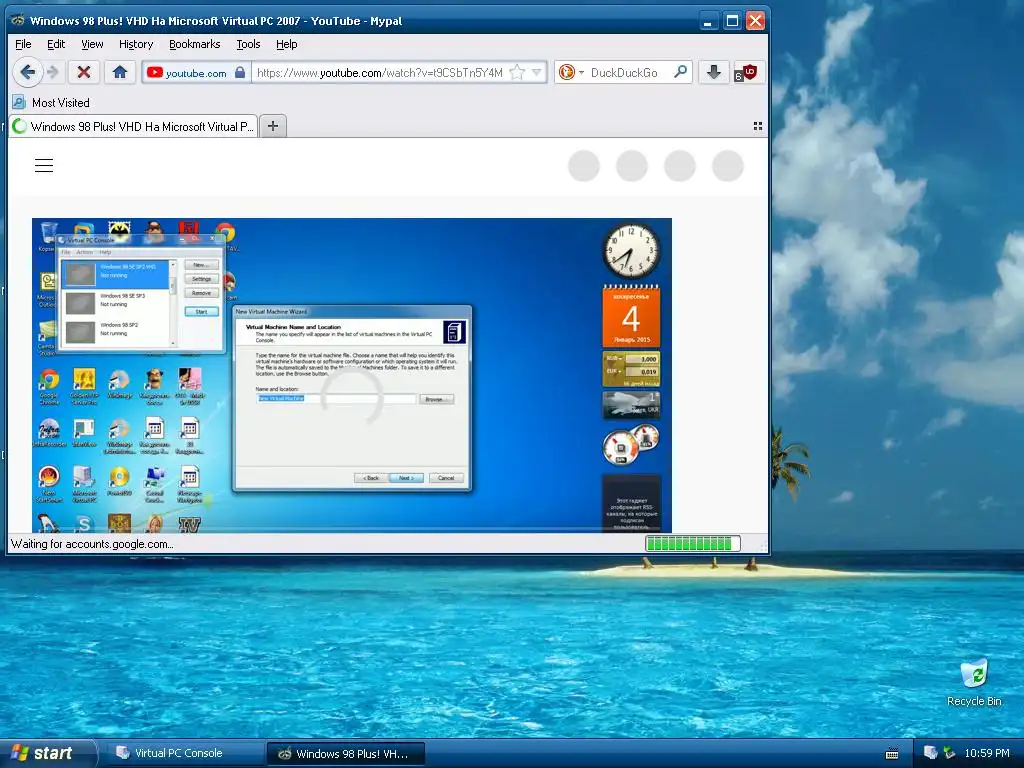Open the Home page icon

tap(120, 72)
